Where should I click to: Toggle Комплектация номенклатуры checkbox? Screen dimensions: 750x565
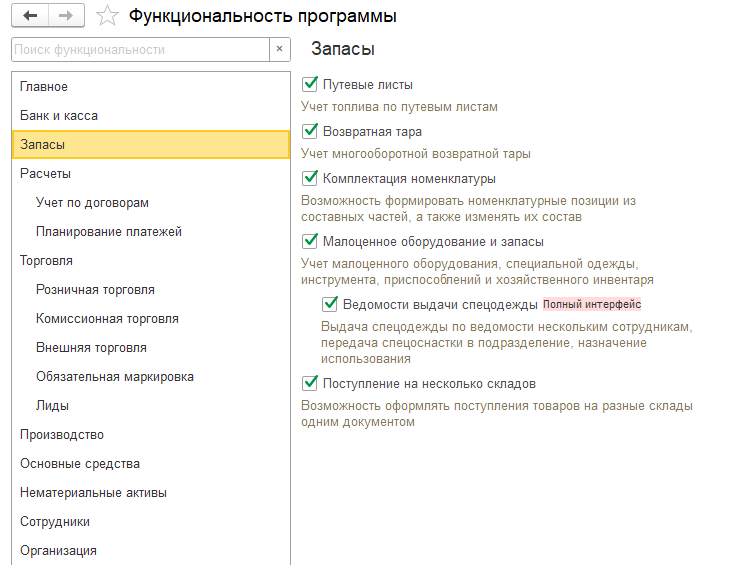point(310,179)
